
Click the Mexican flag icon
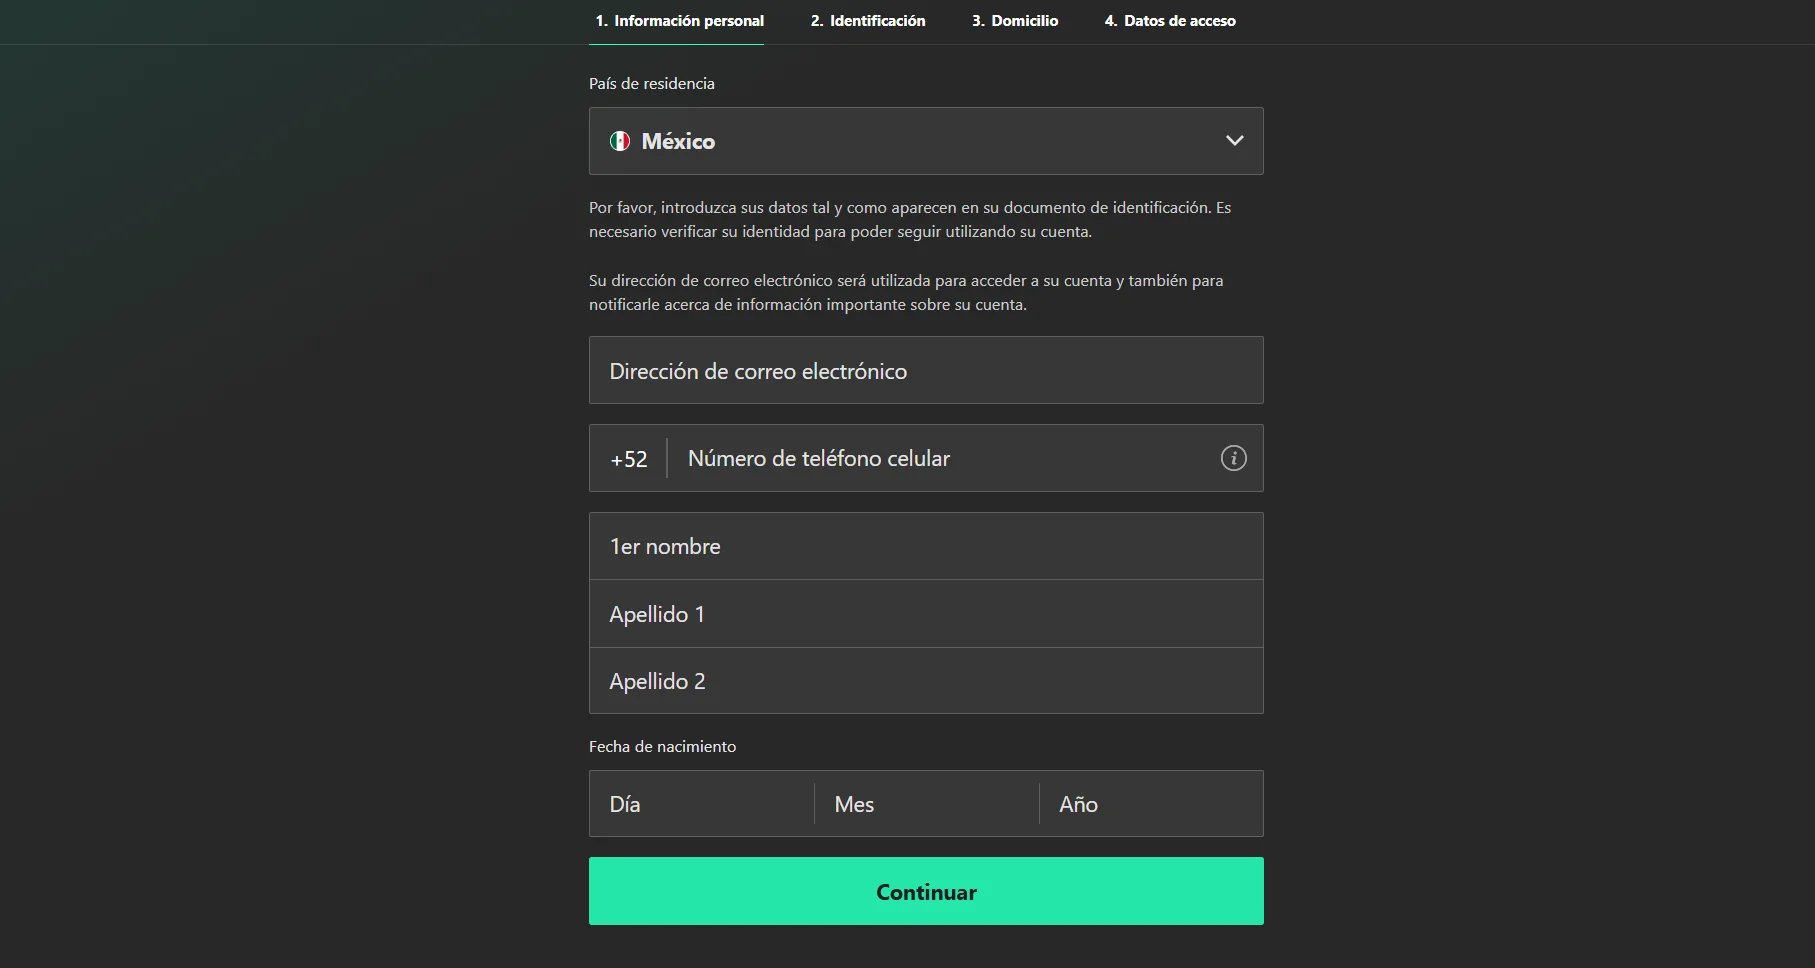[620, 141]
